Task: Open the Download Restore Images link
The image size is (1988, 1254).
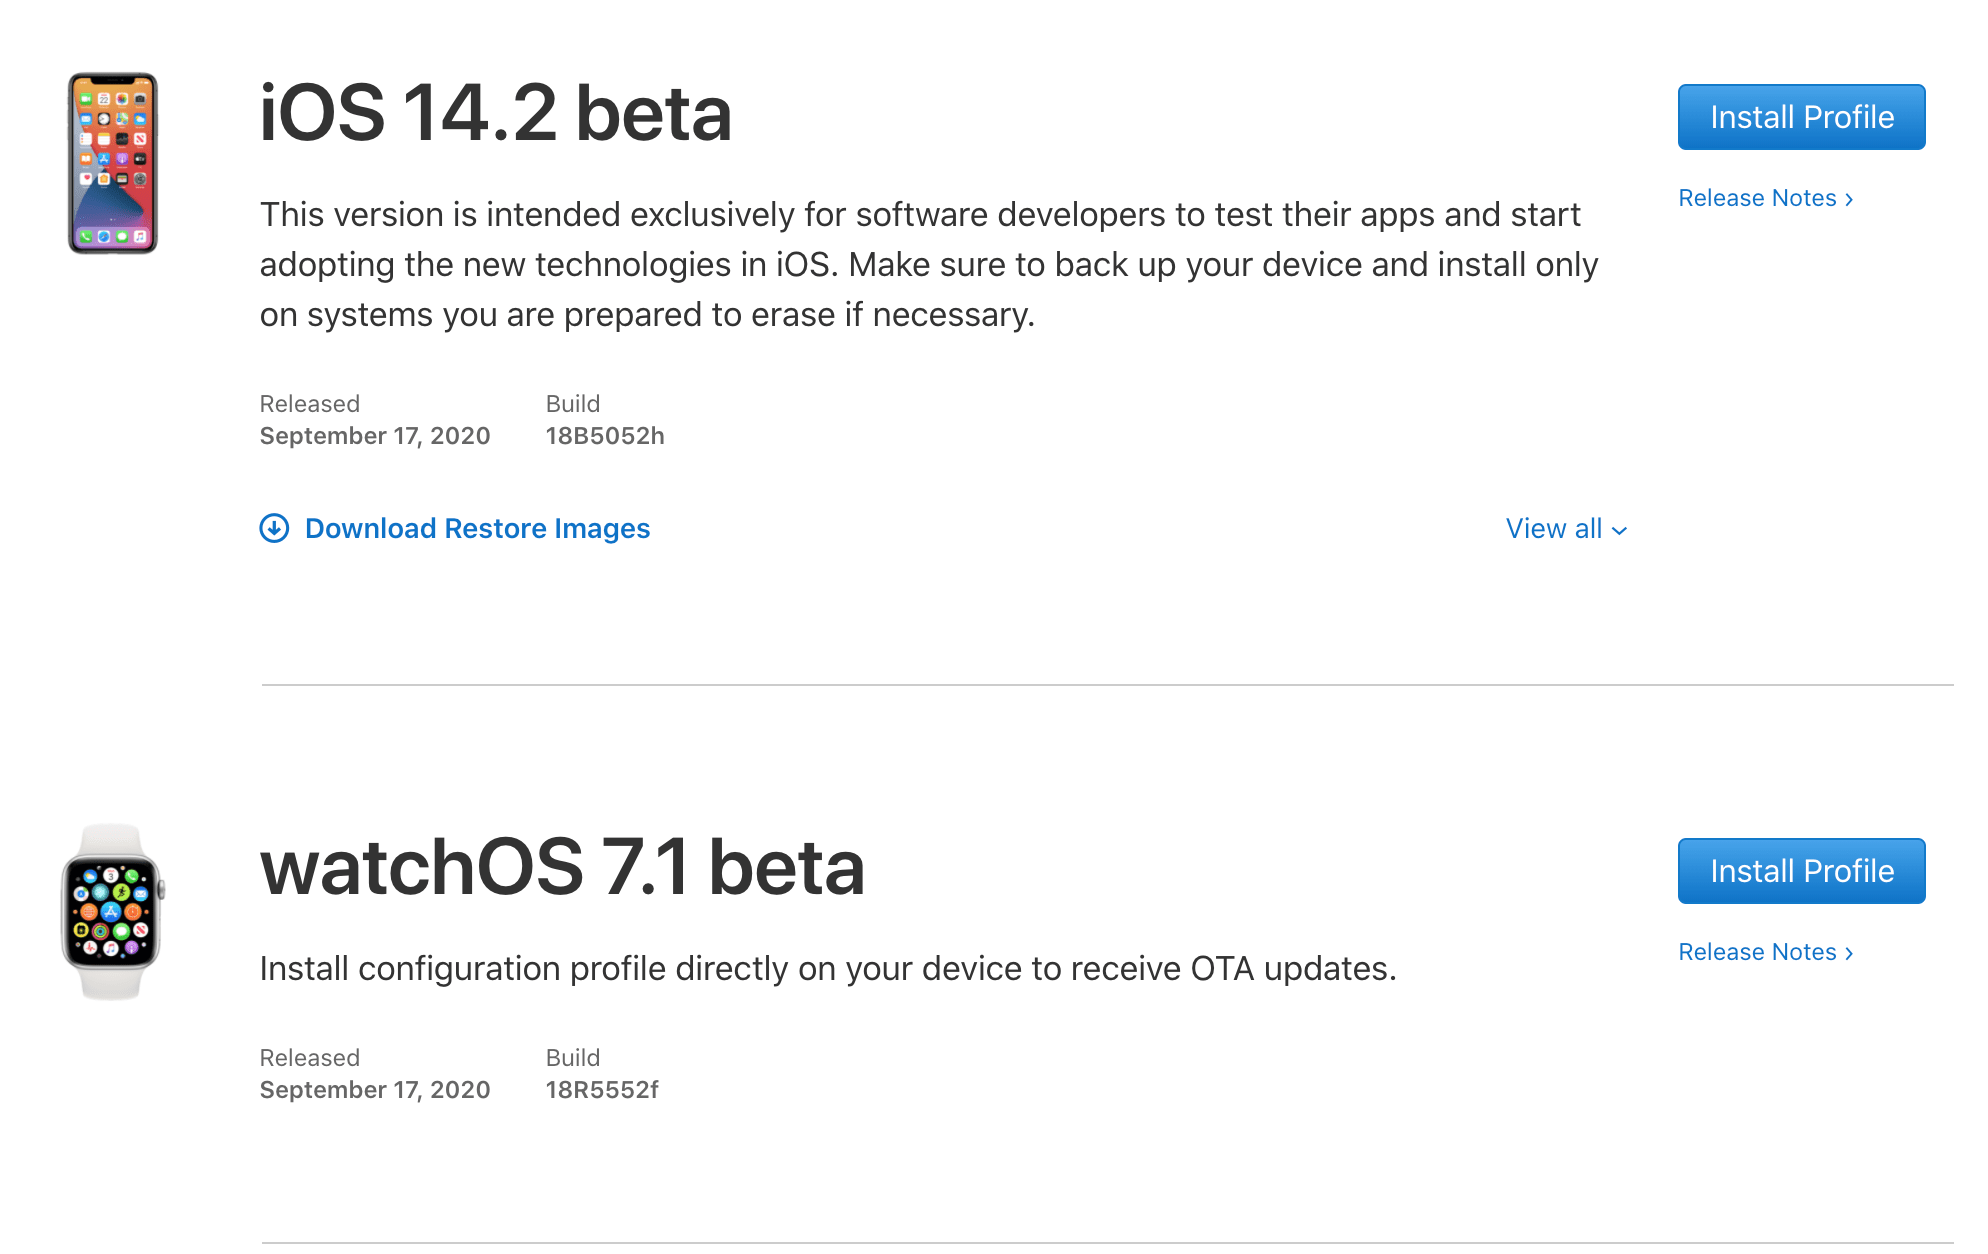Action: click(x=477, y=528)
